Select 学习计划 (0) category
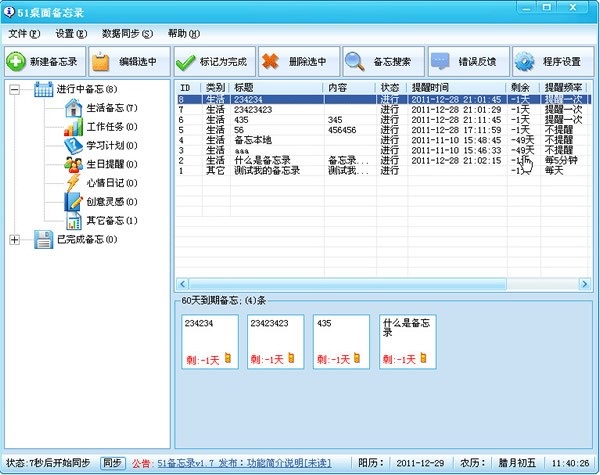Viewport: 600px width, 475px height. (x=112, y=145)
